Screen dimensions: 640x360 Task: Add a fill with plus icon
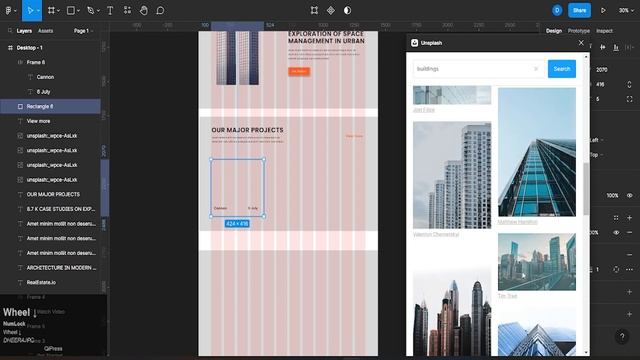[x=629, y=218]
